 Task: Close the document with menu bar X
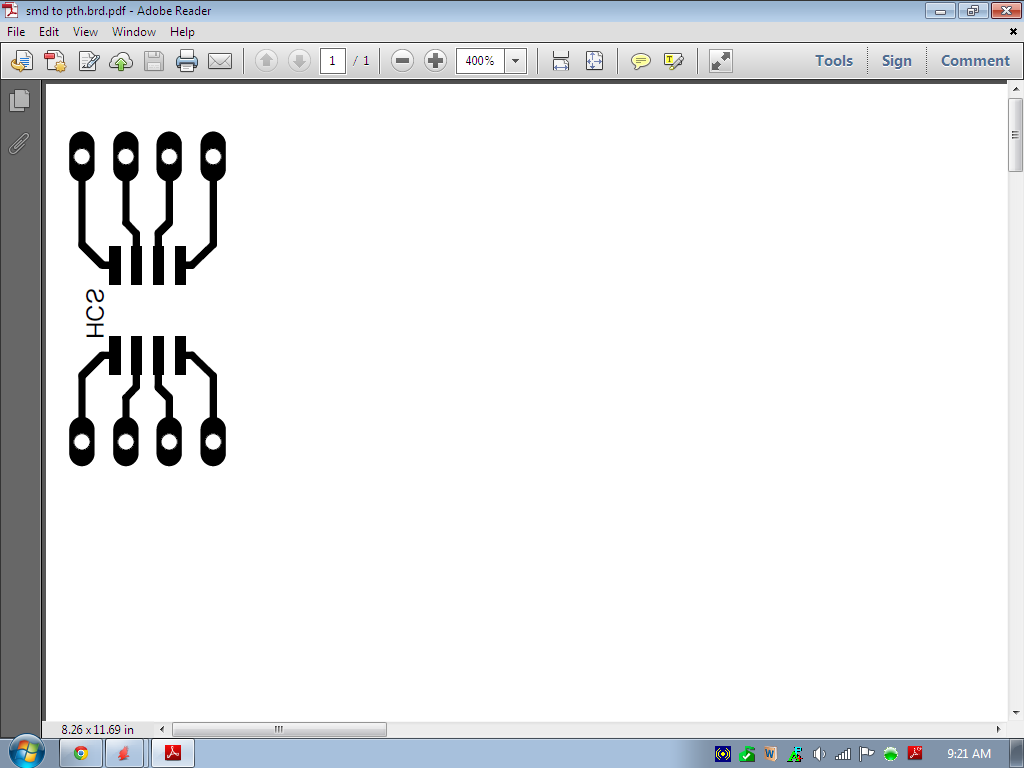(x=1014, y=31)
